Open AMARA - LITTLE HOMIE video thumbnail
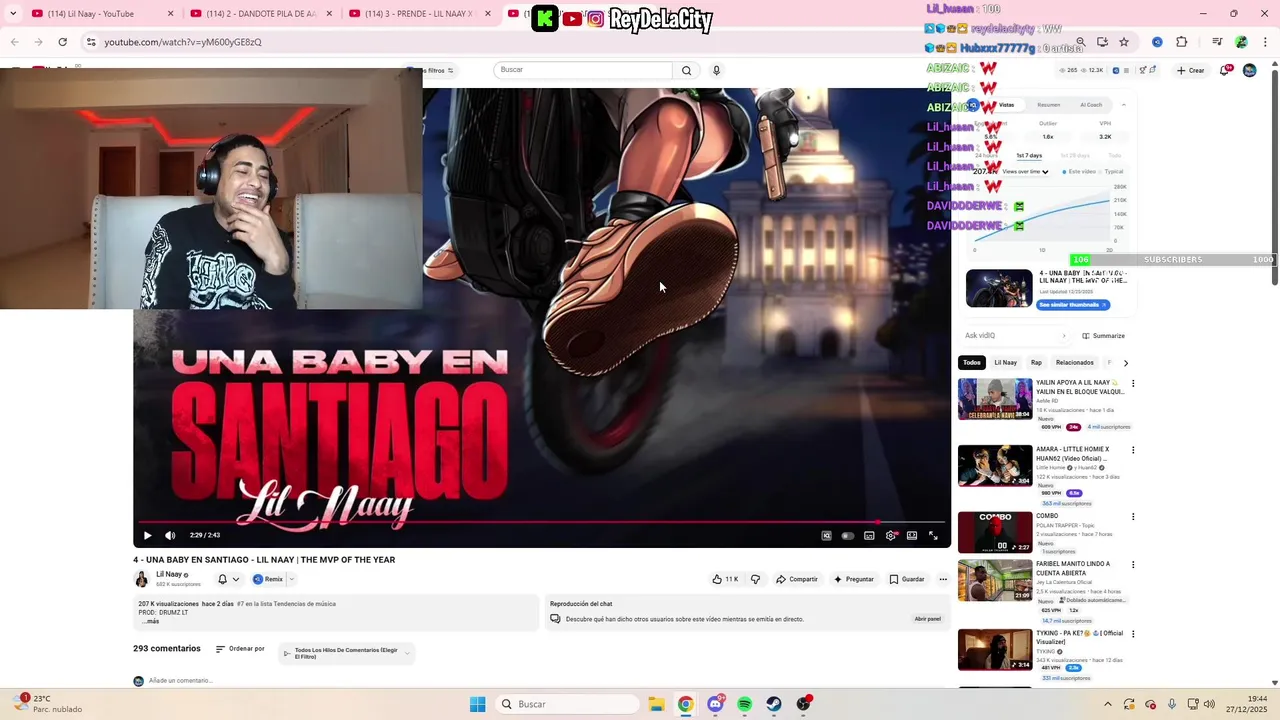 995,466
